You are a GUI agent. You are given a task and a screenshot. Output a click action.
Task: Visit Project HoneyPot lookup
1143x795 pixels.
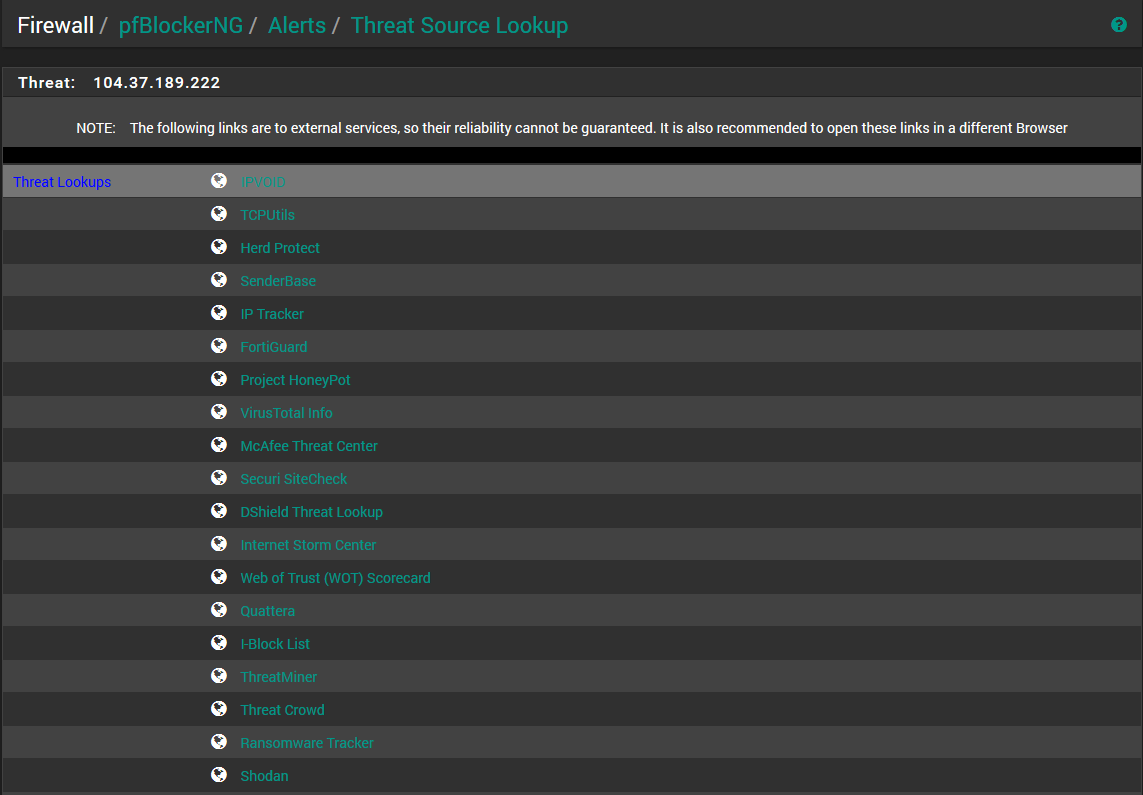295,380
